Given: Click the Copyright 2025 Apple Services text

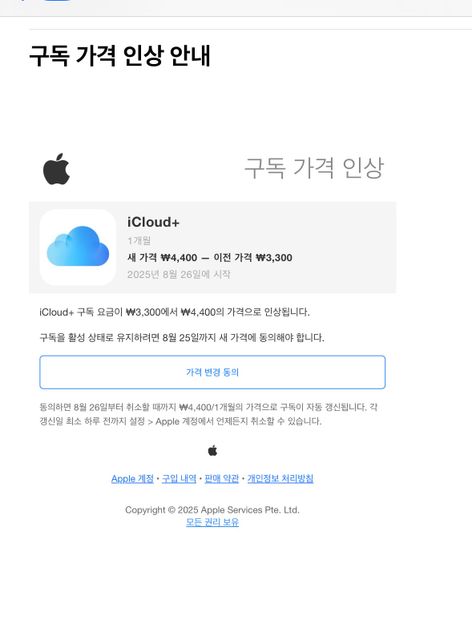Looking at the screenshot, I should coord(212,510).
